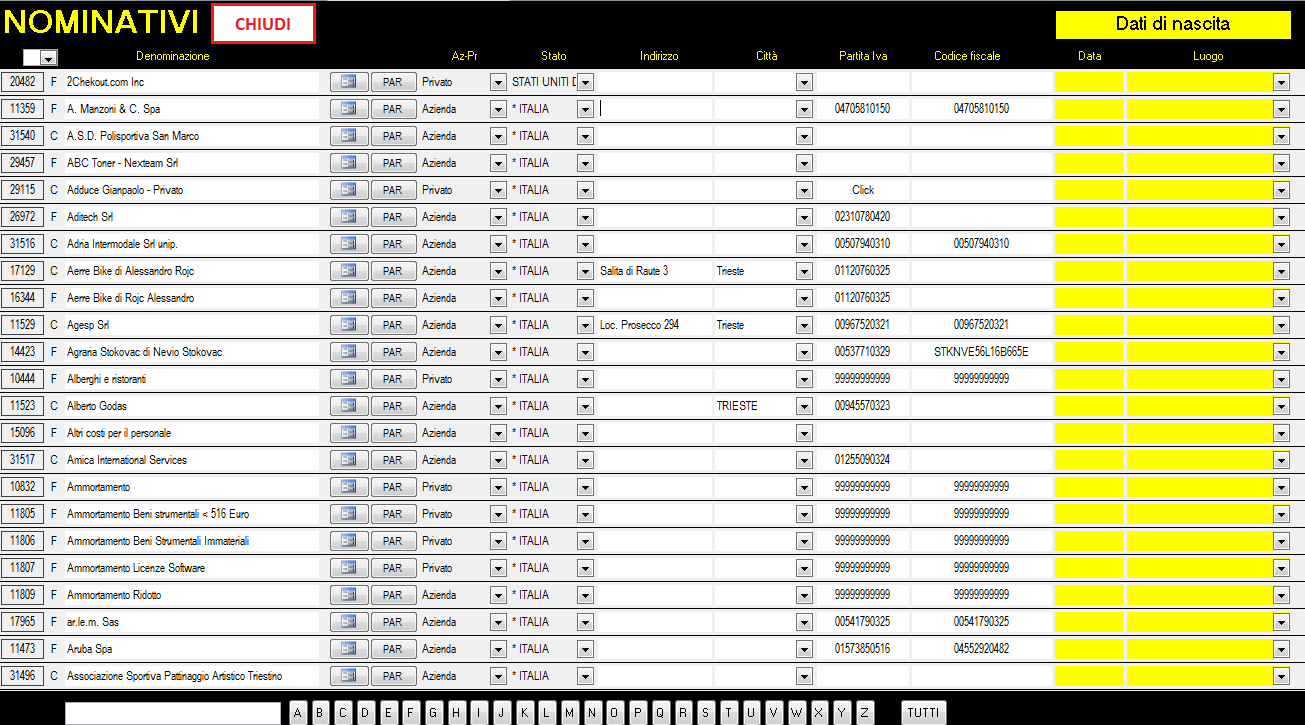Open card icon for Adduce Gianpaolo - Privato
This screenshot has height=725, width=1305.
click(349, 190)
